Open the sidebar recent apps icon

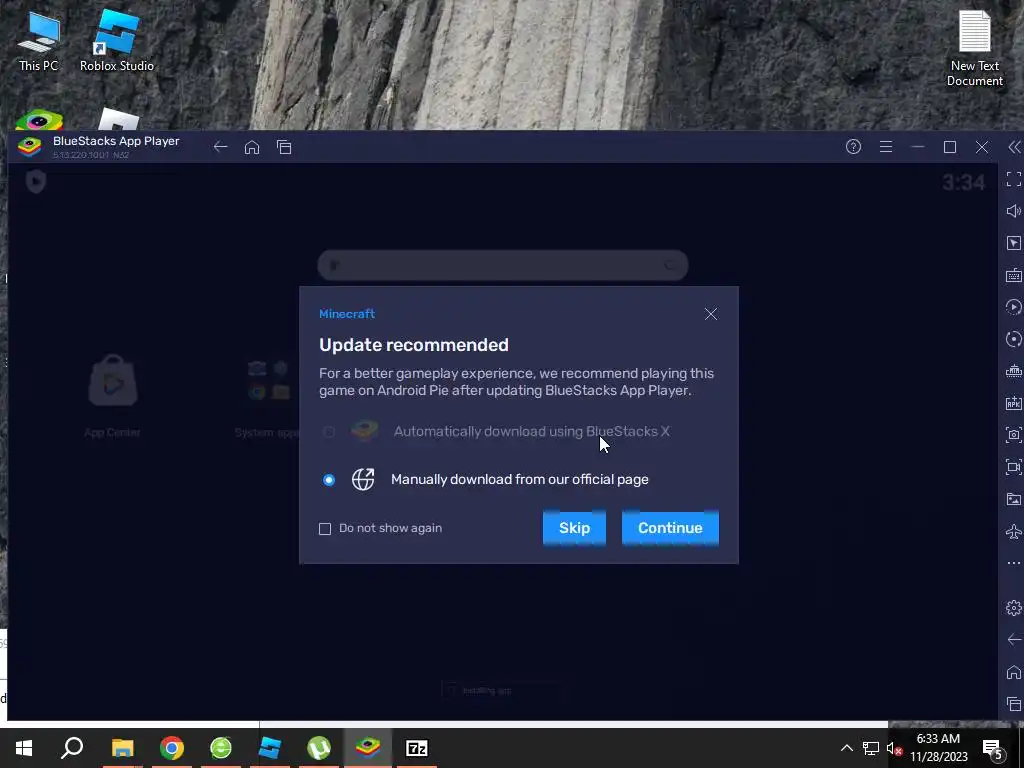point(1014,704)
